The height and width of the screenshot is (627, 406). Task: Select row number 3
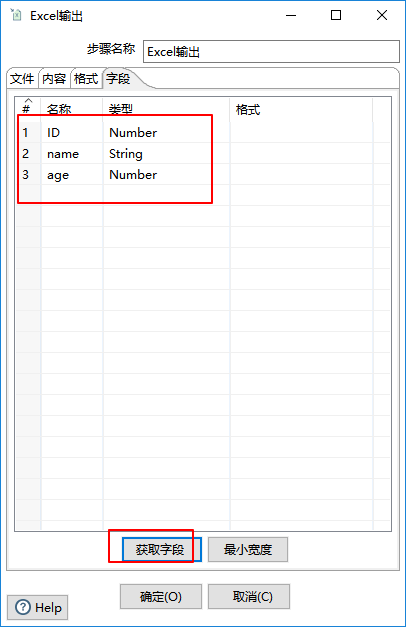pyautogui.click(x=28, y=175)
